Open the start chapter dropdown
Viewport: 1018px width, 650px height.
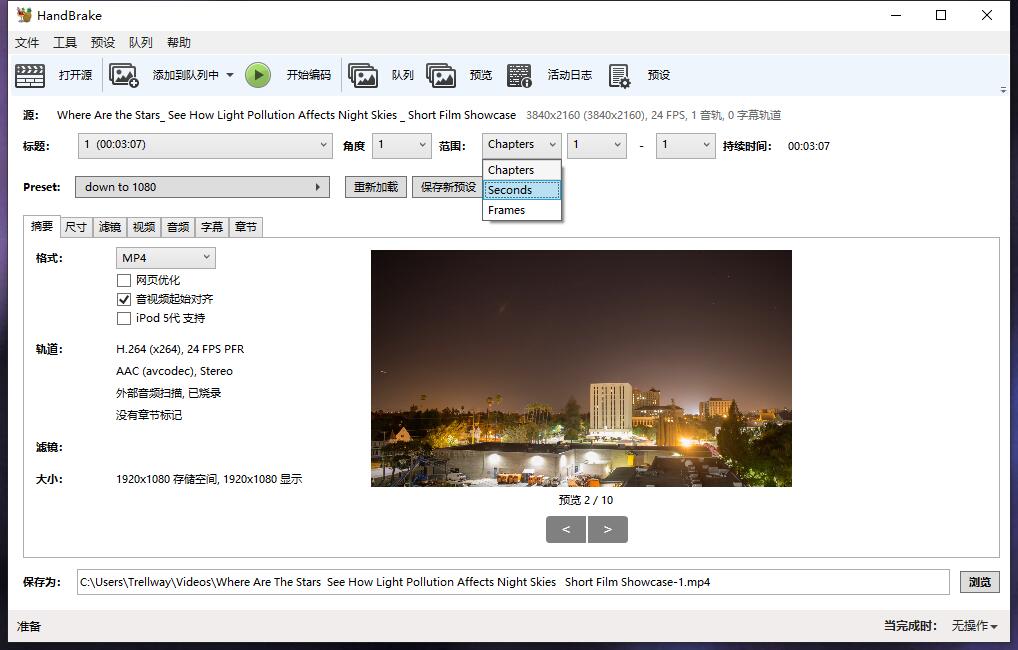coord(597,145)
